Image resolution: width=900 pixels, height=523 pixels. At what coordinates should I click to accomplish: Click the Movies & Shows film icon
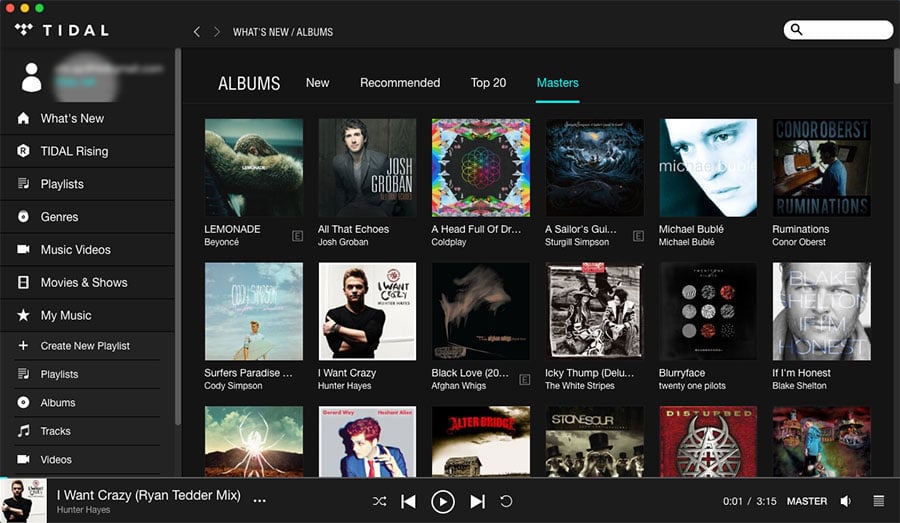point(23,282)
